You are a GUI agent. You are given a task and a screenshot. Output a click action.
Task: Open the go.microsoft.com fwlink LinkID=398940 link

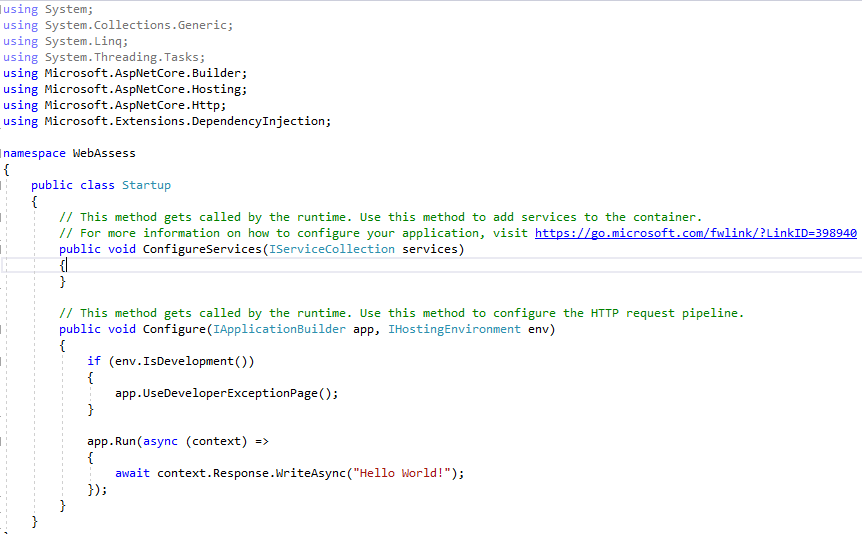[695, 233]
